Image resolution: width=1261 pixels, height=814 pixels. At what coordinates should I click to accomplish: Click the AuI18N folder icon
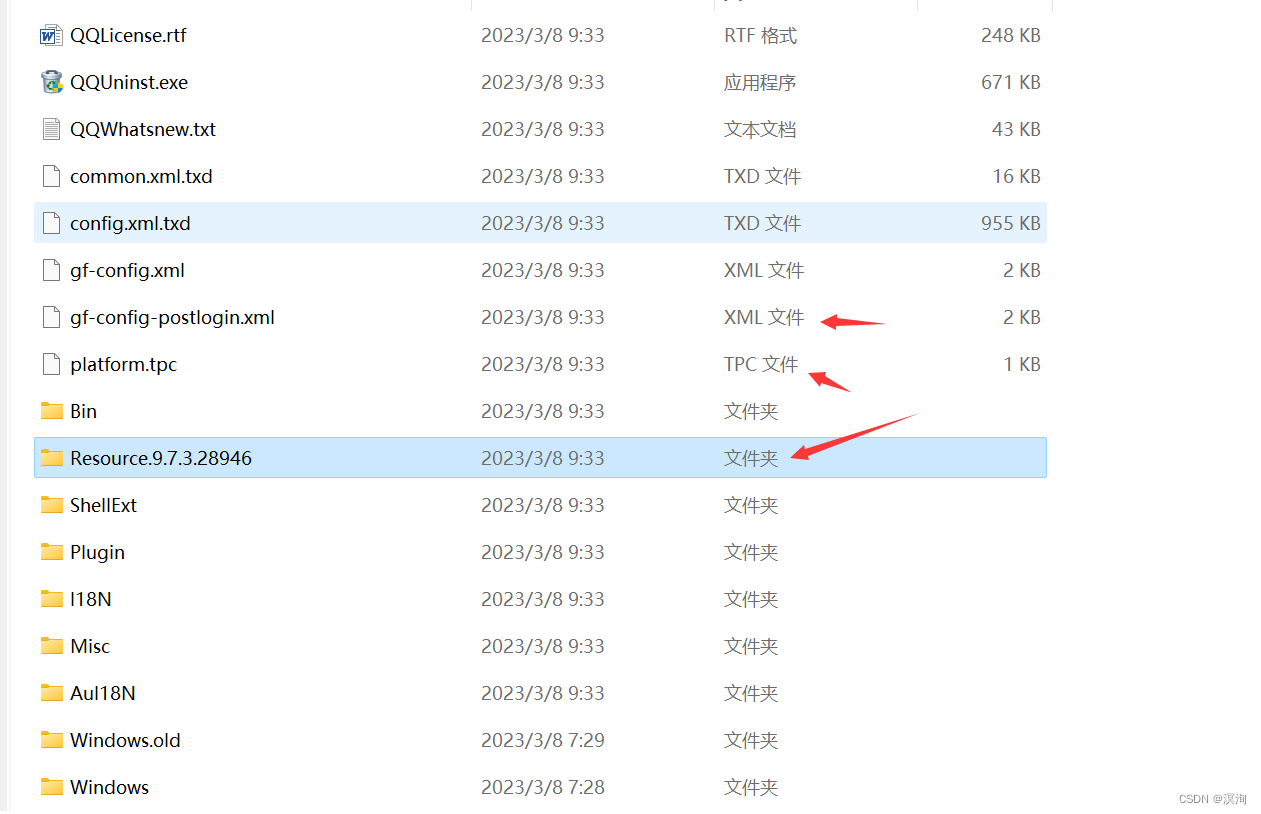click(52, 693)
